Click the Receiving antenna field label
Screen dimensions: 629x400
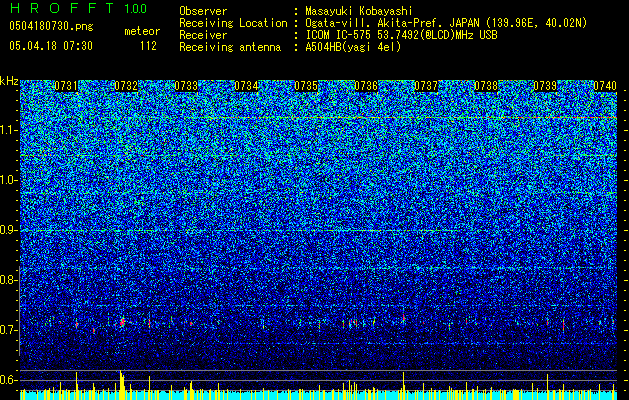(230, 47)
